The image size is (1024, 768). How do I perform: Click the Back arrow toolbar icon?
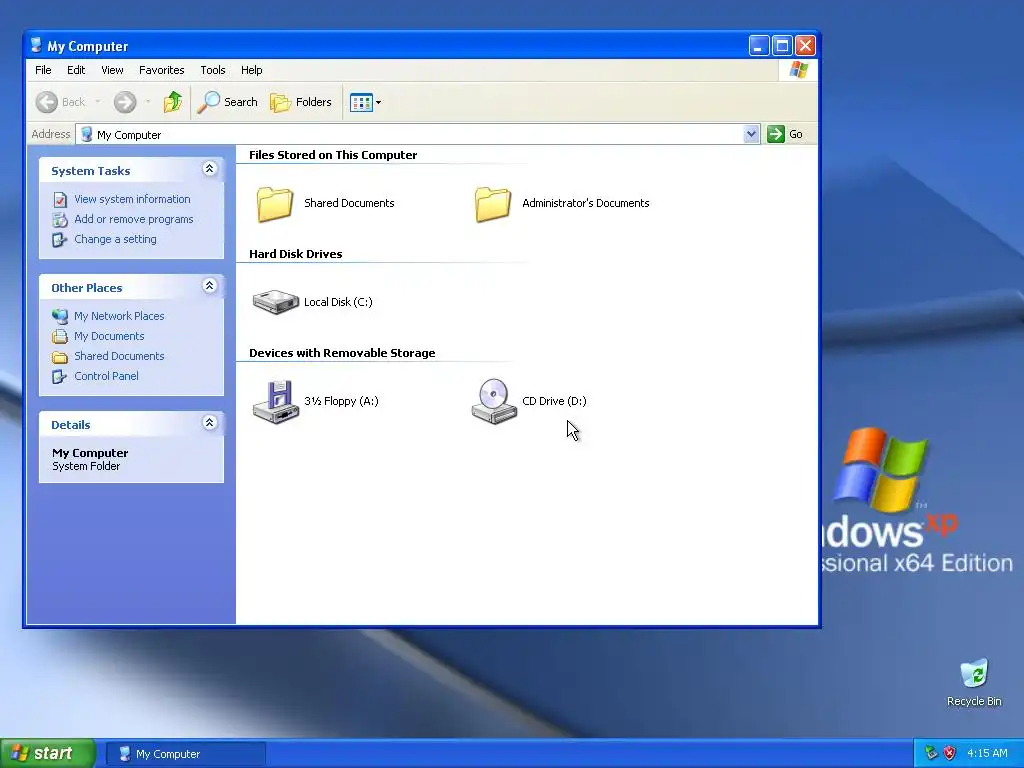click(x=47, y=102)
